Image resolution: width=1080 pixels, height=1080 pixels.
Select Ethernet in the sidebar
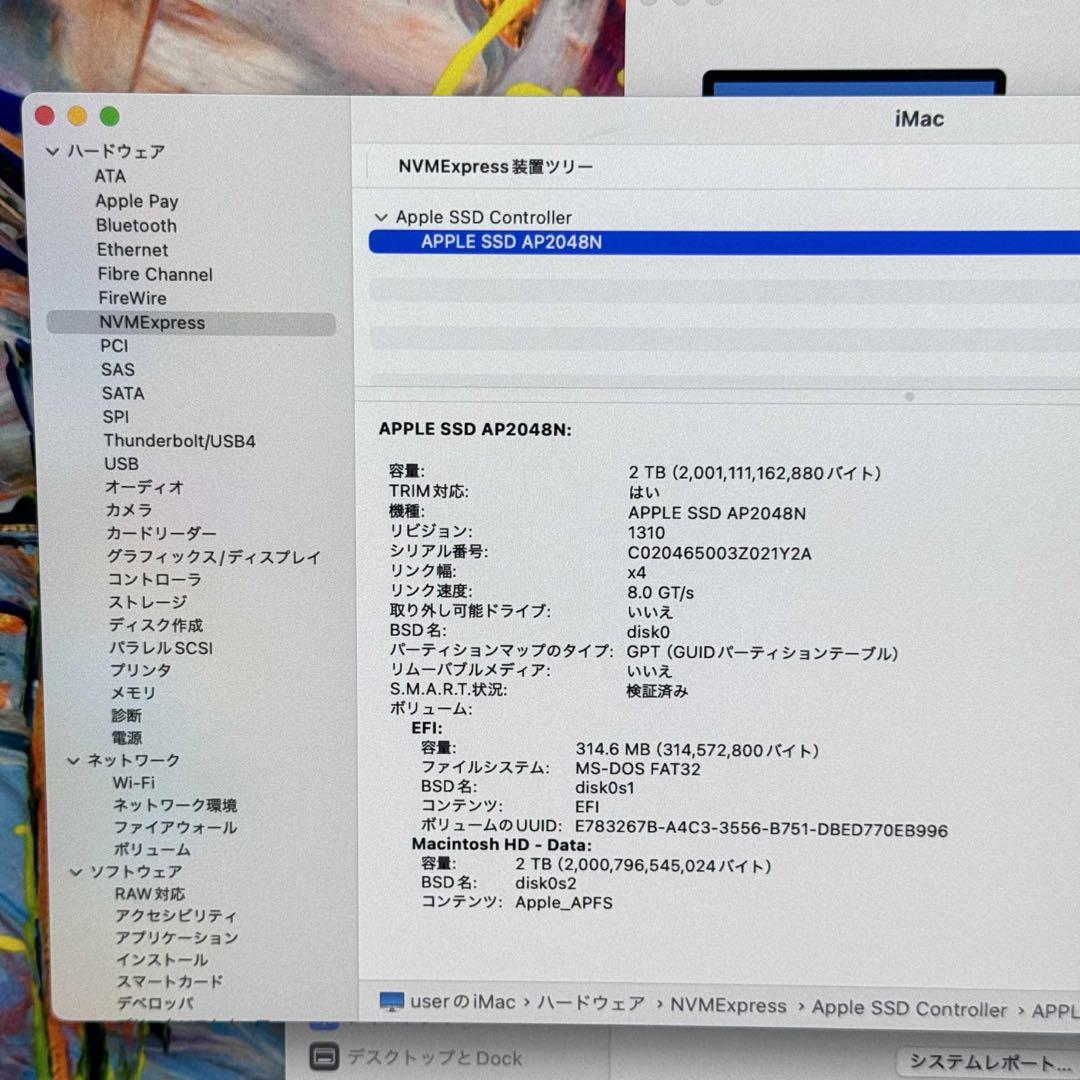click(132, 250)
